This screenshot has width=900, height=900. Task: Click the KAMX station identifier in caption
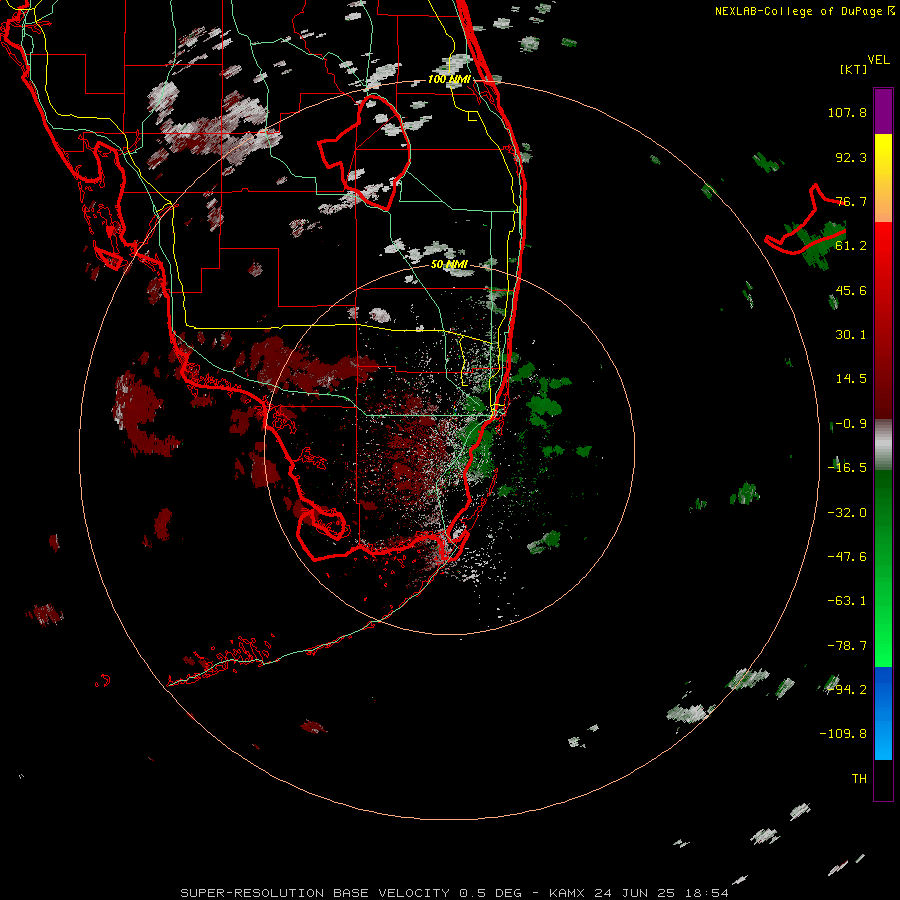pyautogui.click(x=567, y=893)
